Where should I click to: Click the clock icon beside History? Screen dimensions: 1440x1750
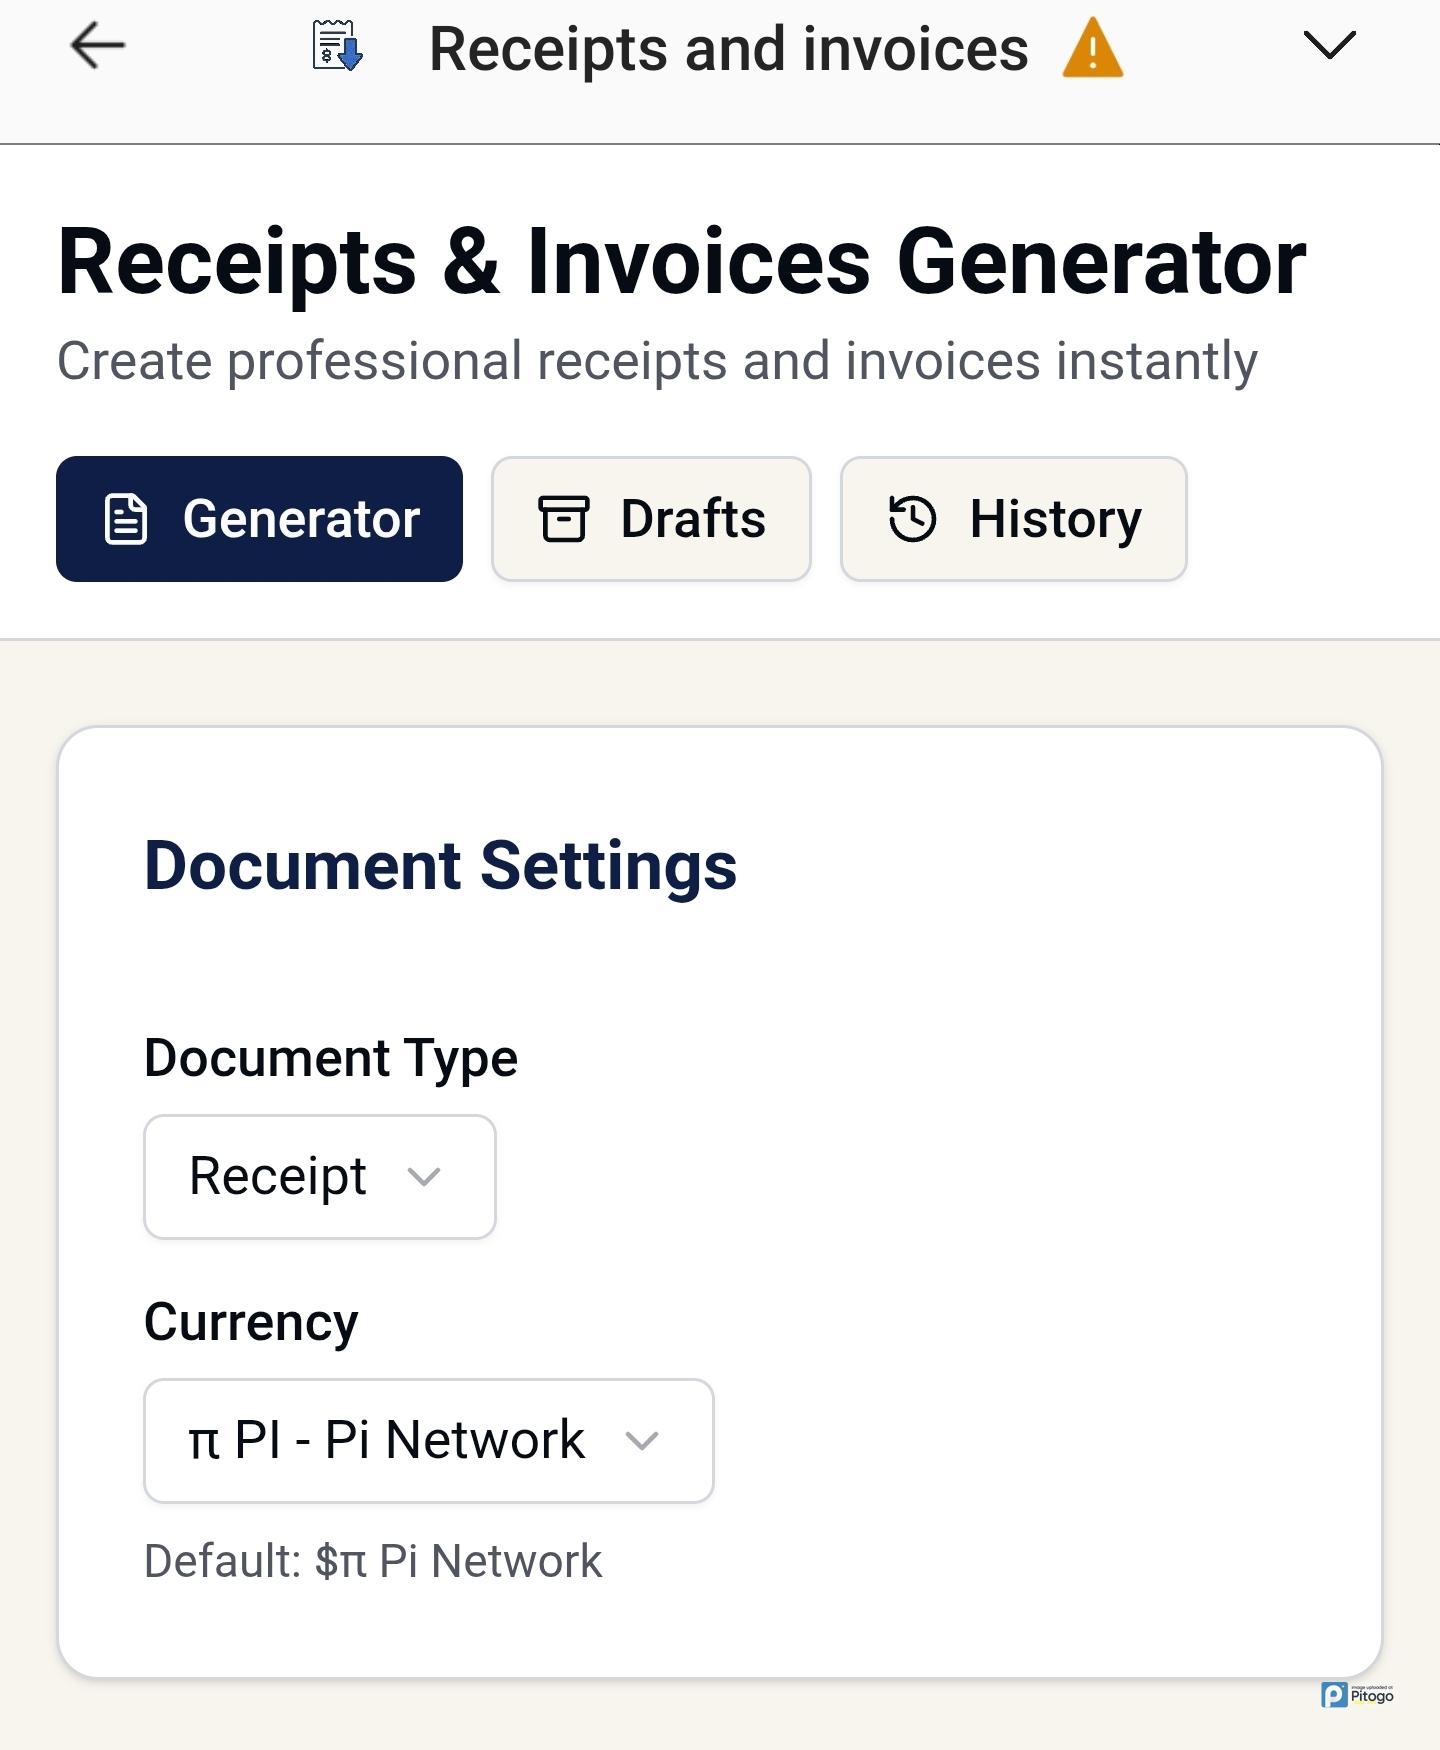912,519
